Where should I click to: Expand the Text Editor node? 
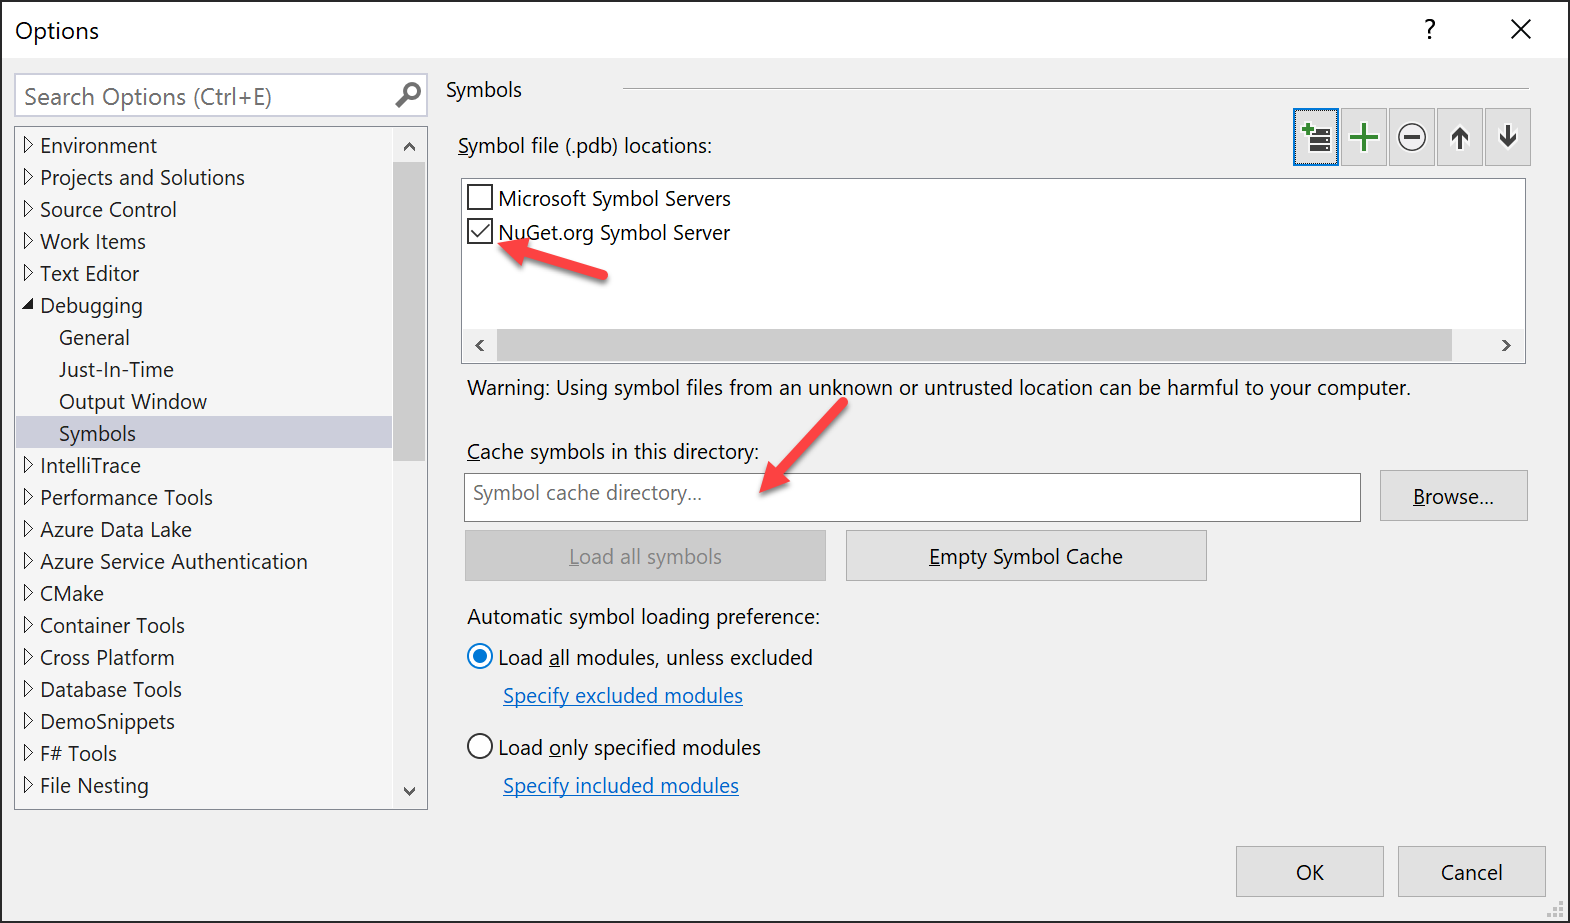click(28, 273)
